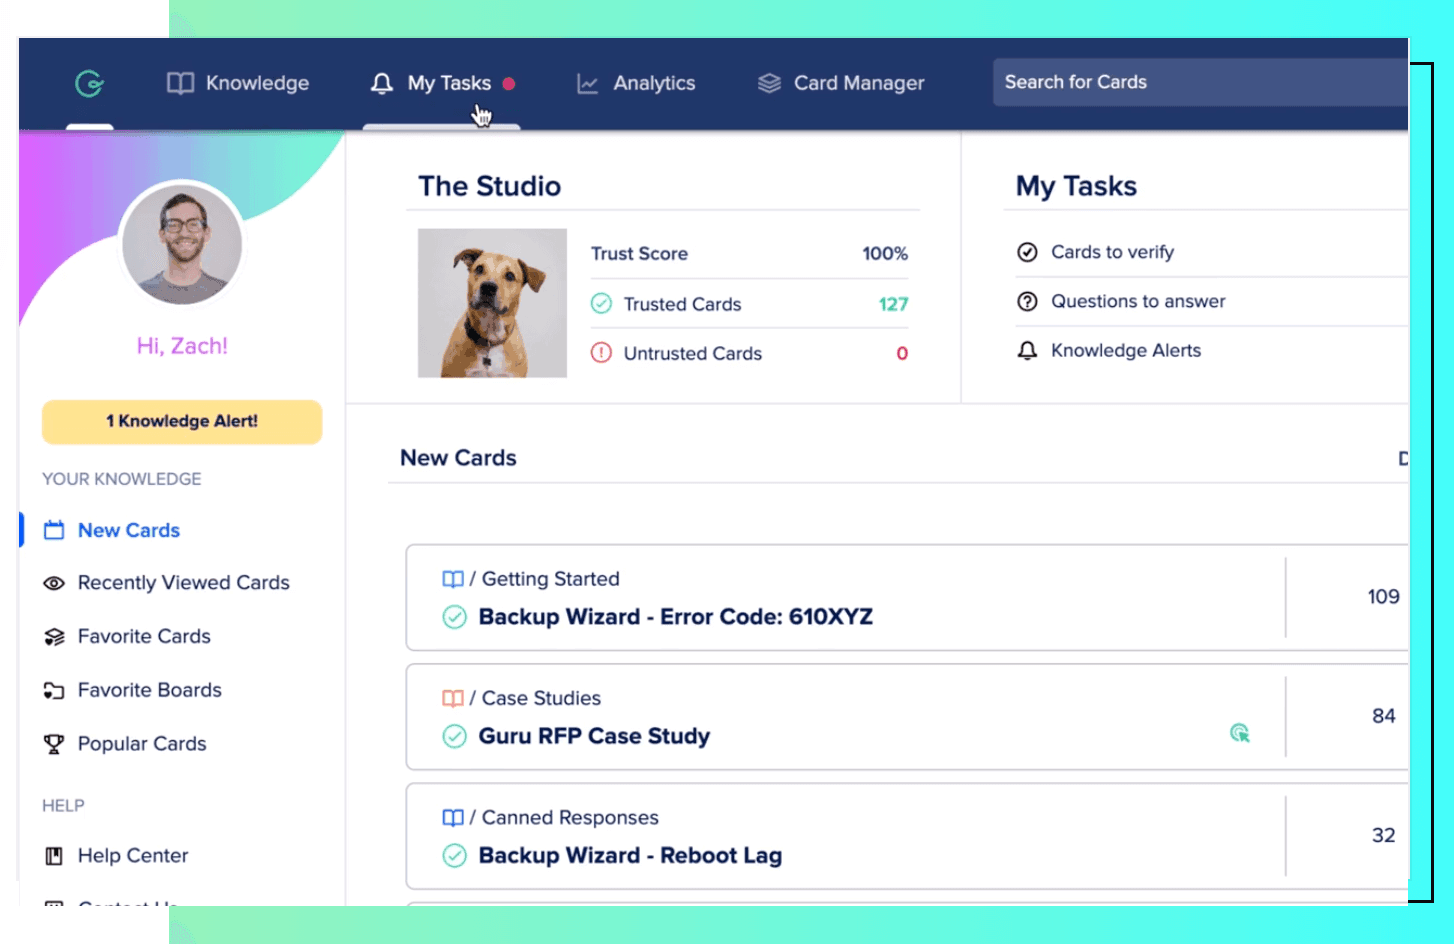Click the New Cards section heading

(x=459, y=458)
